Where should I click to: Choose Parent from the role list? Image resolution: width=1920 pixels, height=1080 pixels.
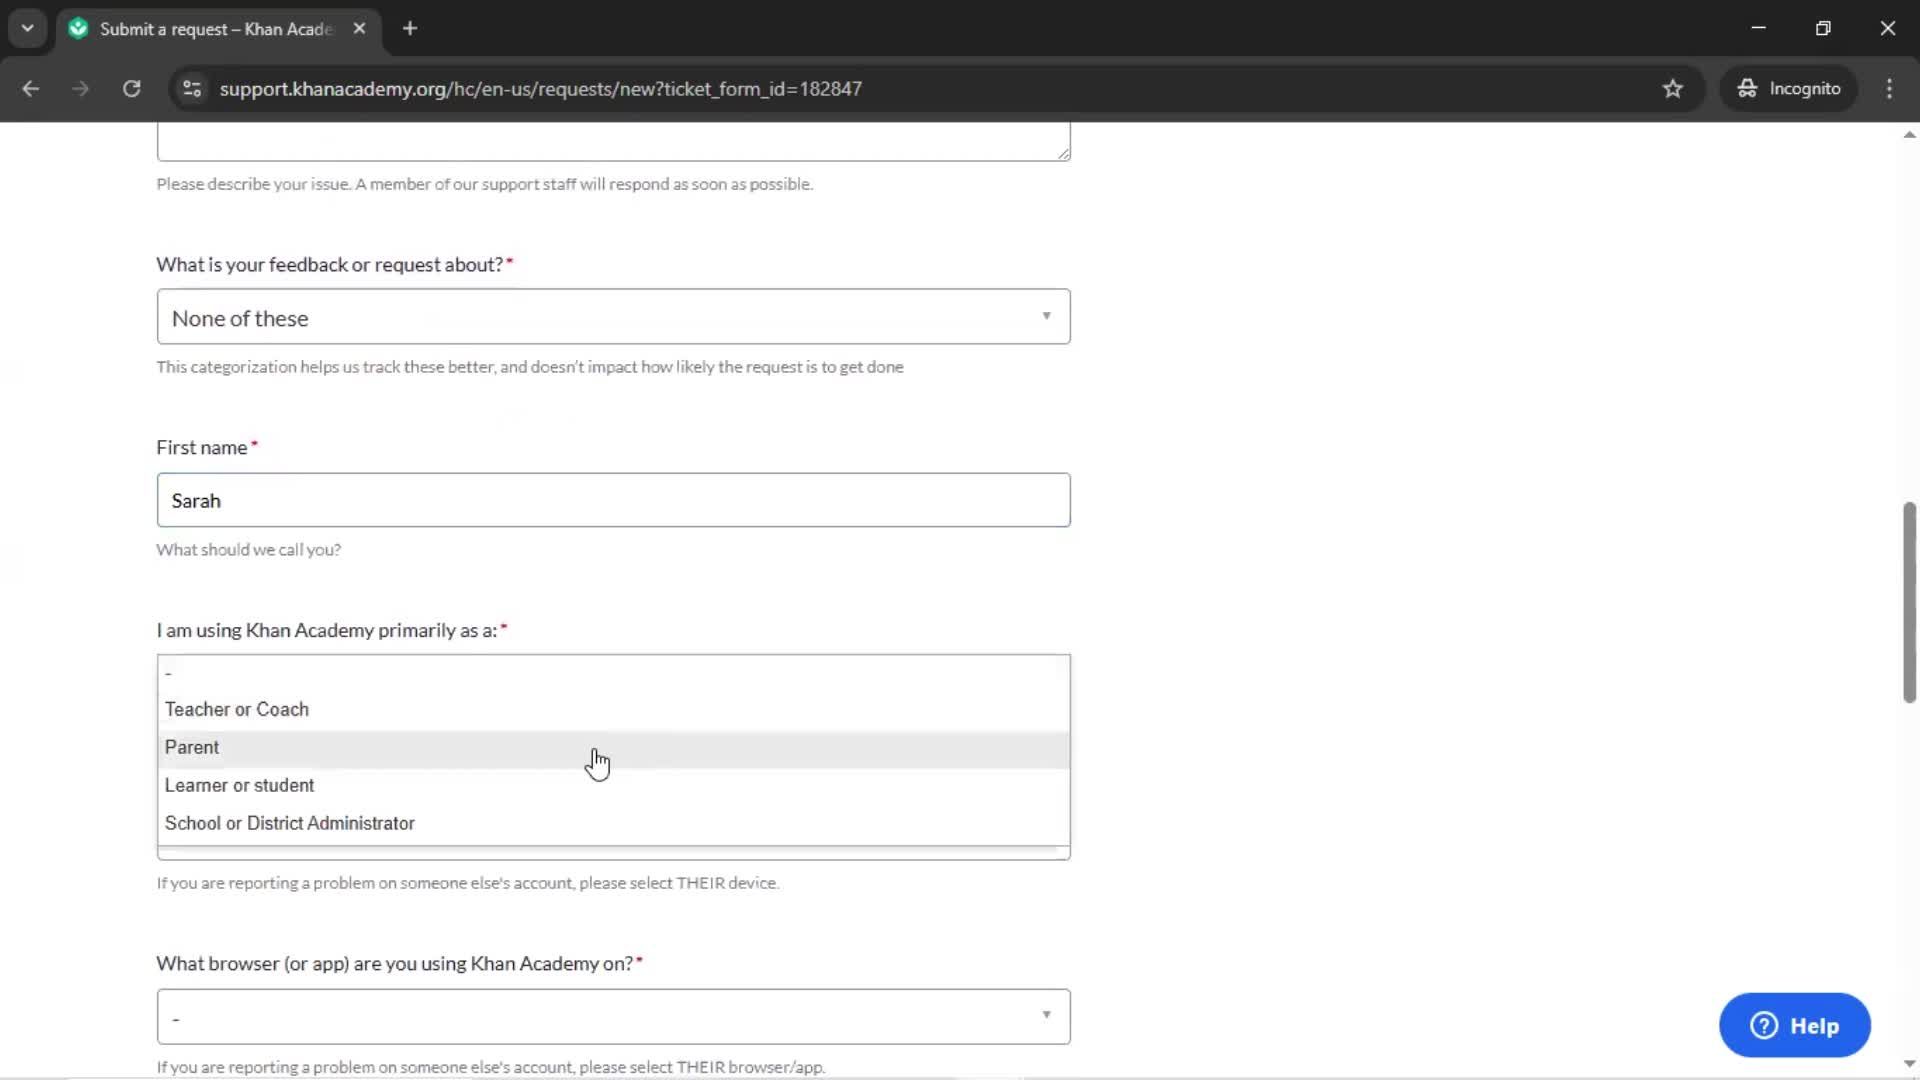(613, 748)
